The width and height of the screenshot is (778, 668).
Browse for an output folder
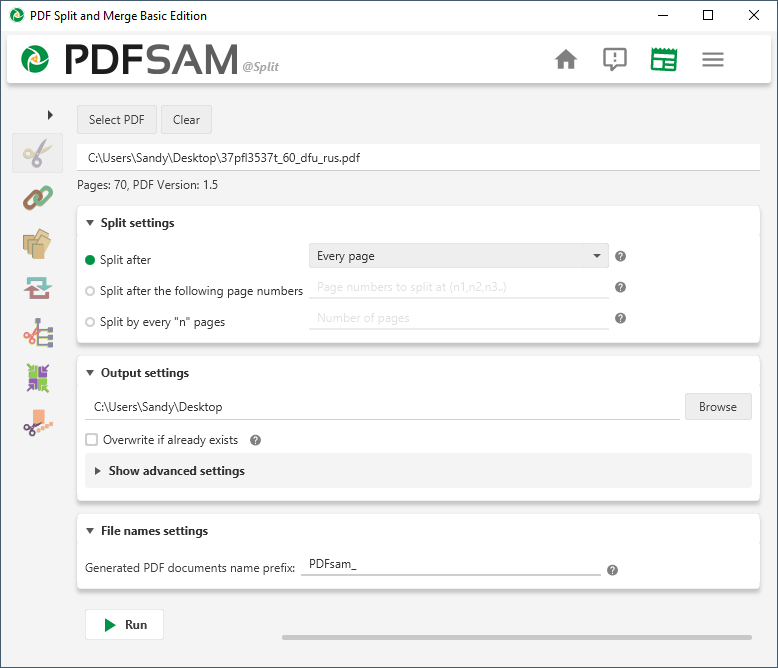(x=717, y=406)
